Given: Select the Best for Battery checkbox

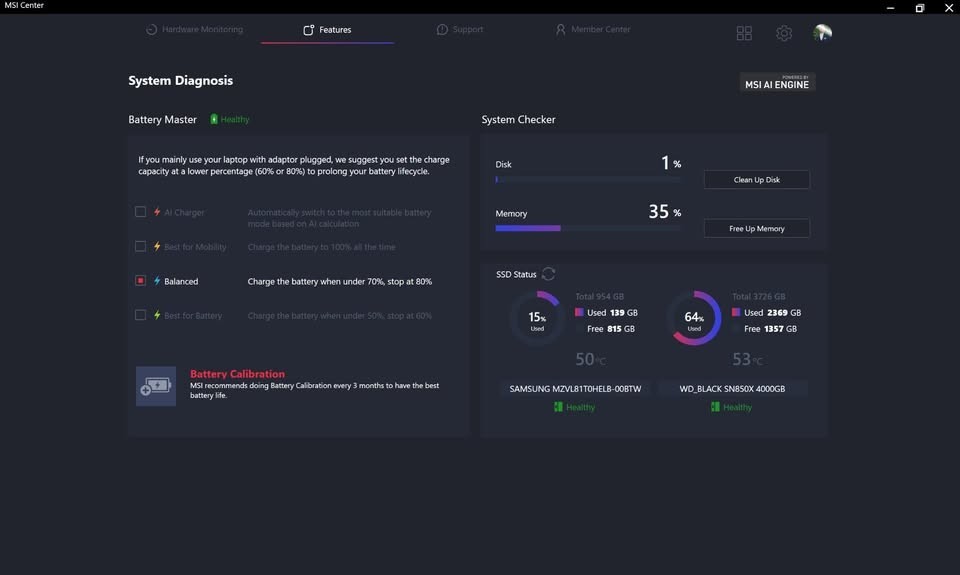Looking at the screenshot, I should coord(140,315).
